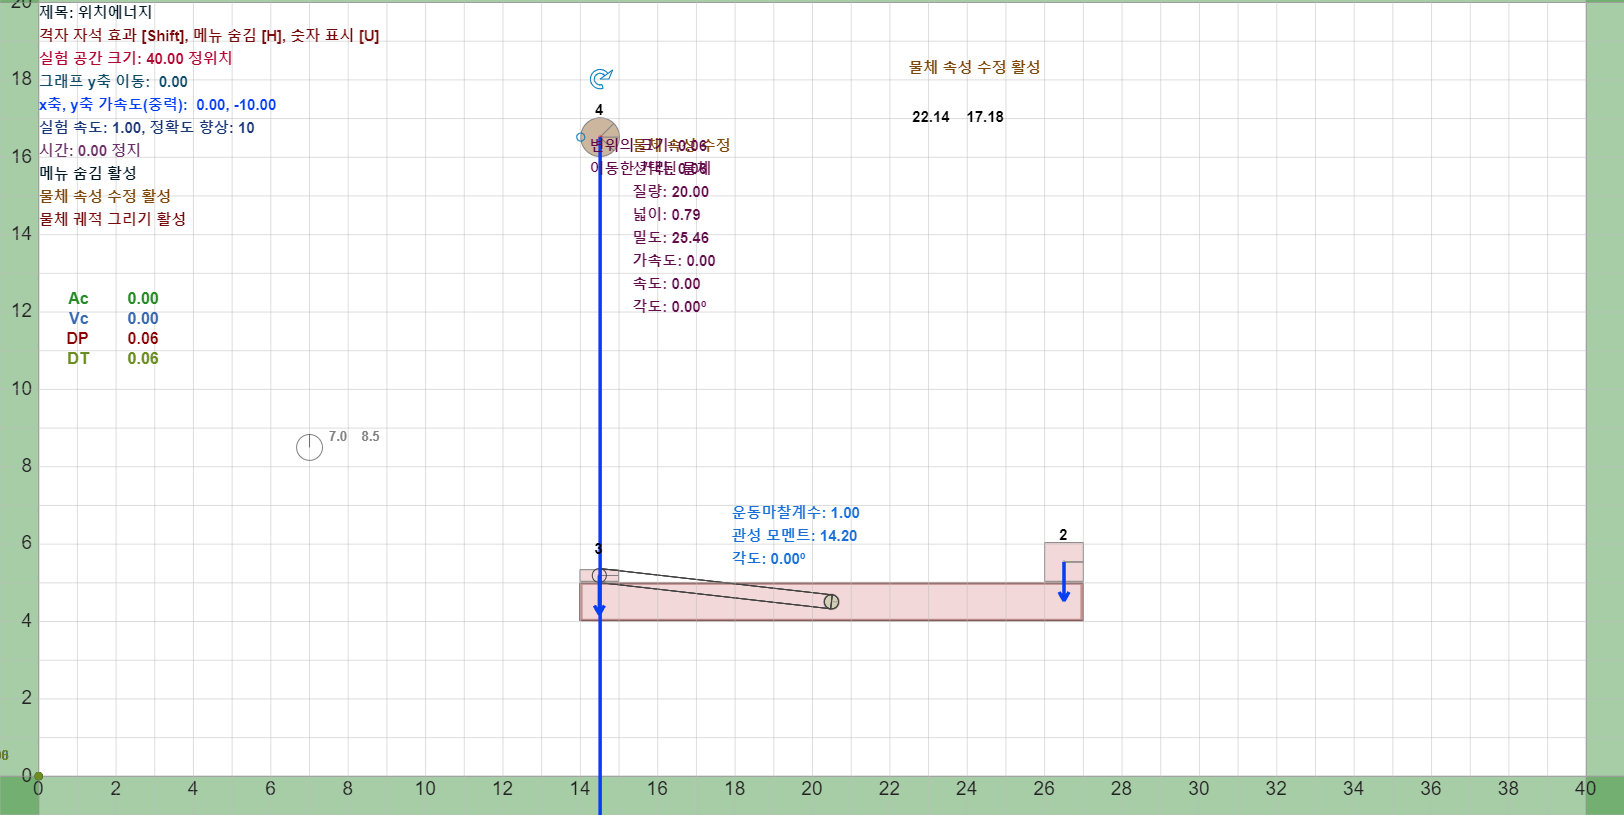Click the '속도: 0.00' velocity value
The height and width of the screenshot is (815, 1624).
tap(666, 283)
